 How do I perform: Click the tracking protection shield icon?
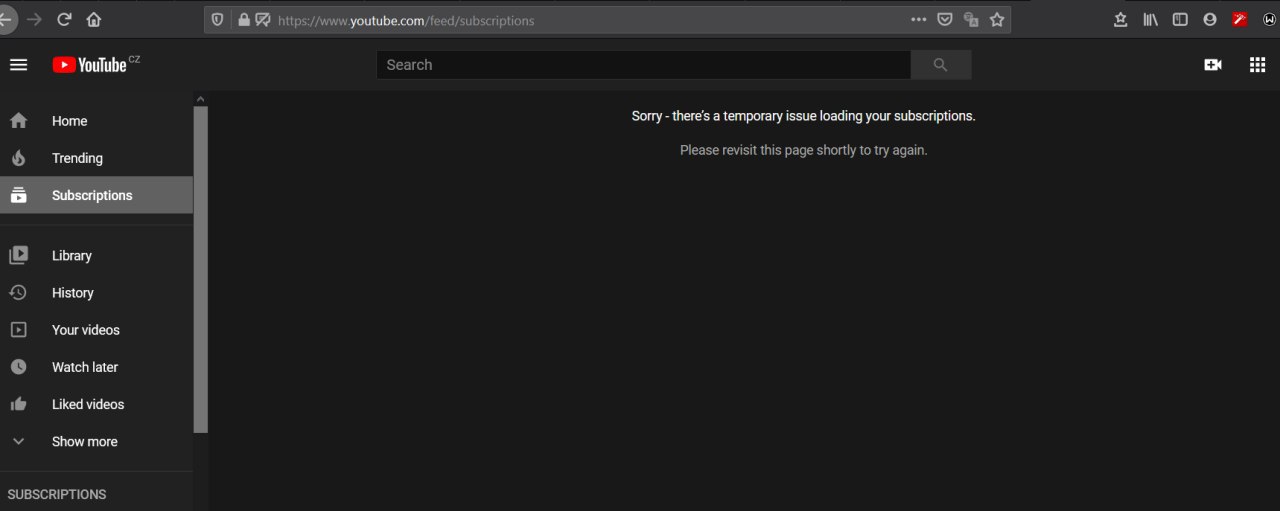pos(218,20)
